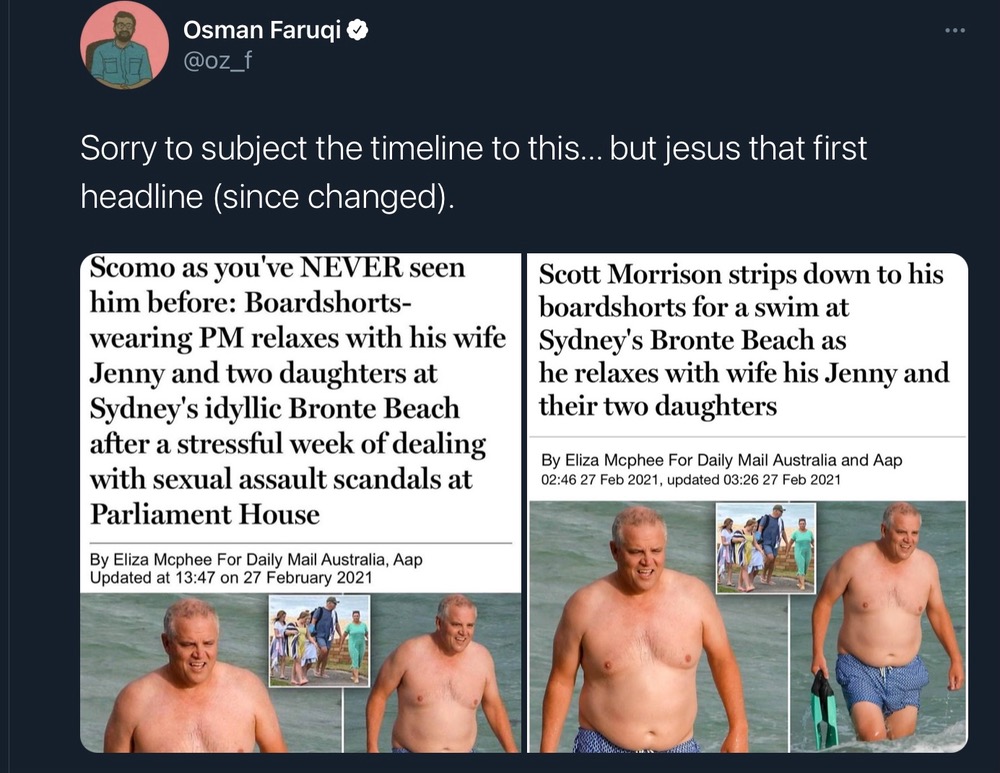Click "Updated at 13:47 on 27 February 2021"
1000x773 pixels.
click(x=231, y=577)
